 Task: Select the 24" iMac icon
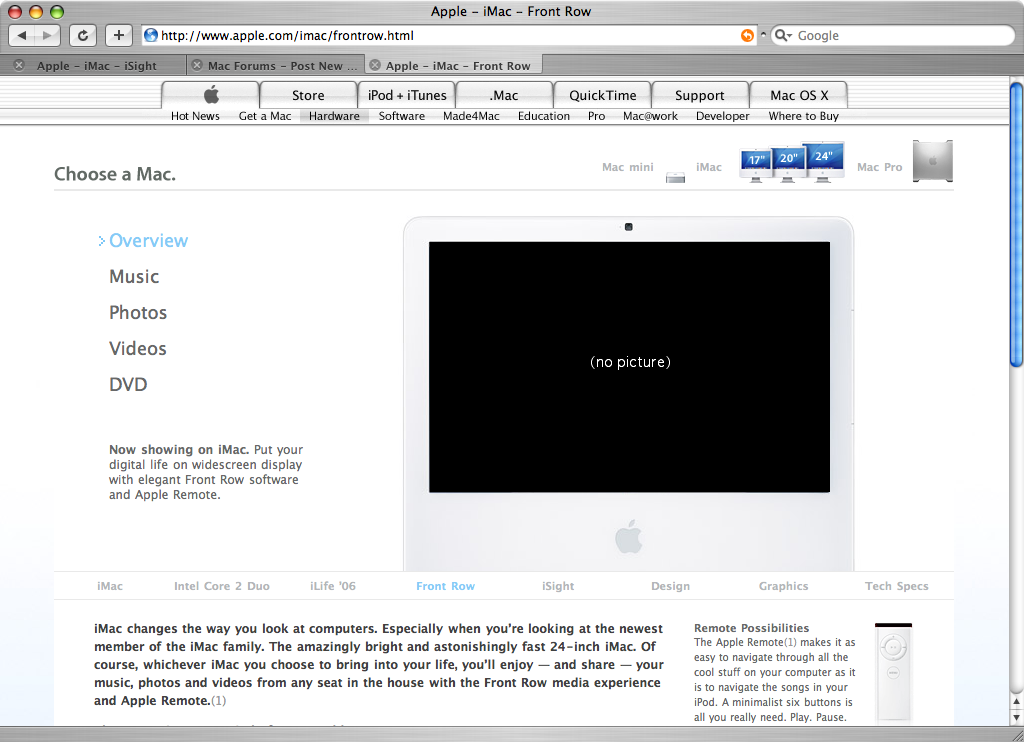823,161
